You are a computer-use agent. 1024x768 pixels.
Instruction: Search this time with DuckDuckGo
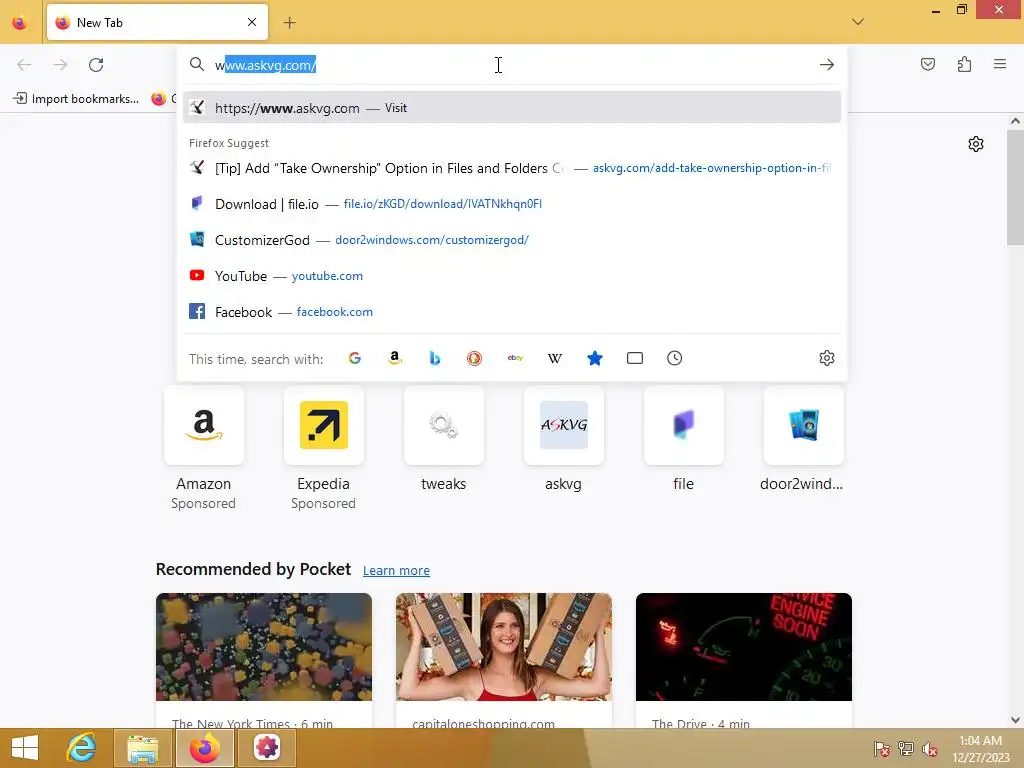474,358
